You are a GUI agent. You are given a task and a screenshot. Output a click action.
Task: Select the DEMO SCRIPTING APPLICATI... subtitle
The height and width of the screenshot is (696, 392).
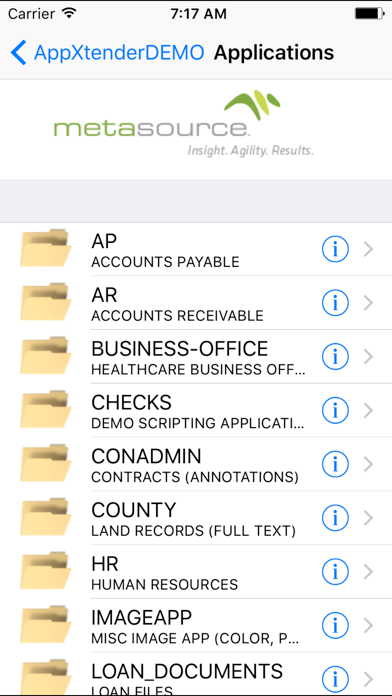point(198,423)
